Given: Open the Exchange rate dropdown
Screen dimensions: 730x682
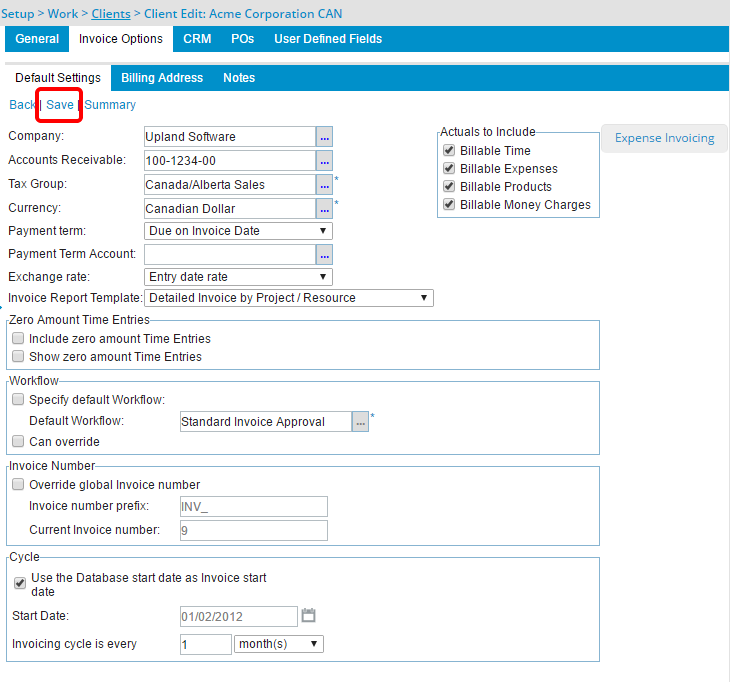Looking at the screenshot, I should coord(238,277).
